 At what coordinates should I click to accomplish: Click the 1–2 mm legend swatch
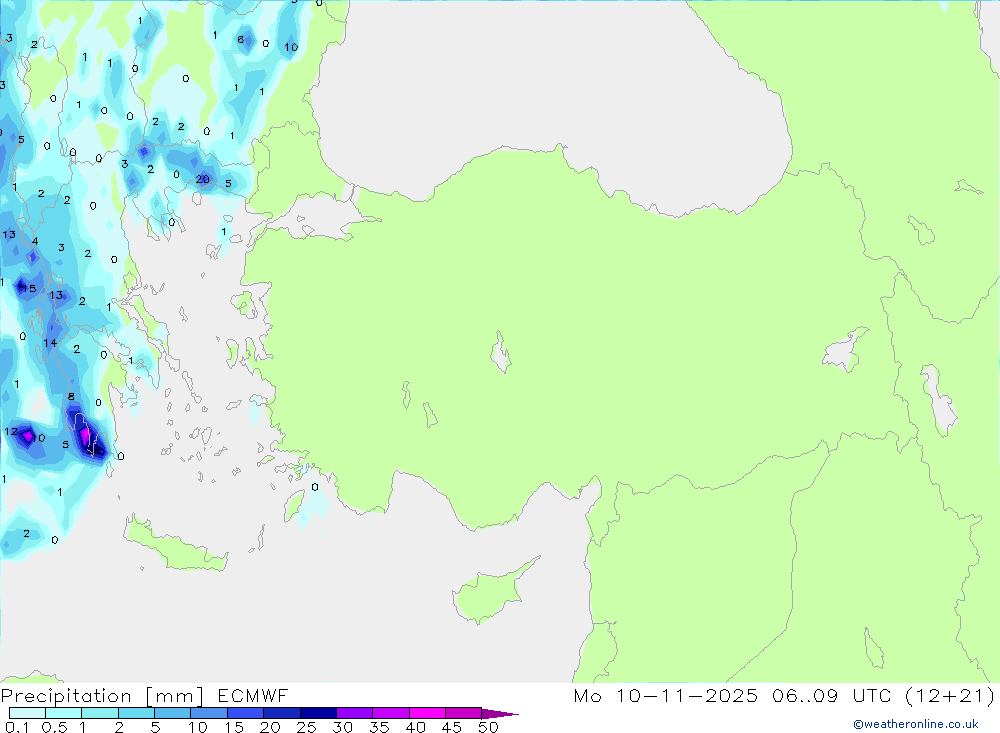point(99,713)
